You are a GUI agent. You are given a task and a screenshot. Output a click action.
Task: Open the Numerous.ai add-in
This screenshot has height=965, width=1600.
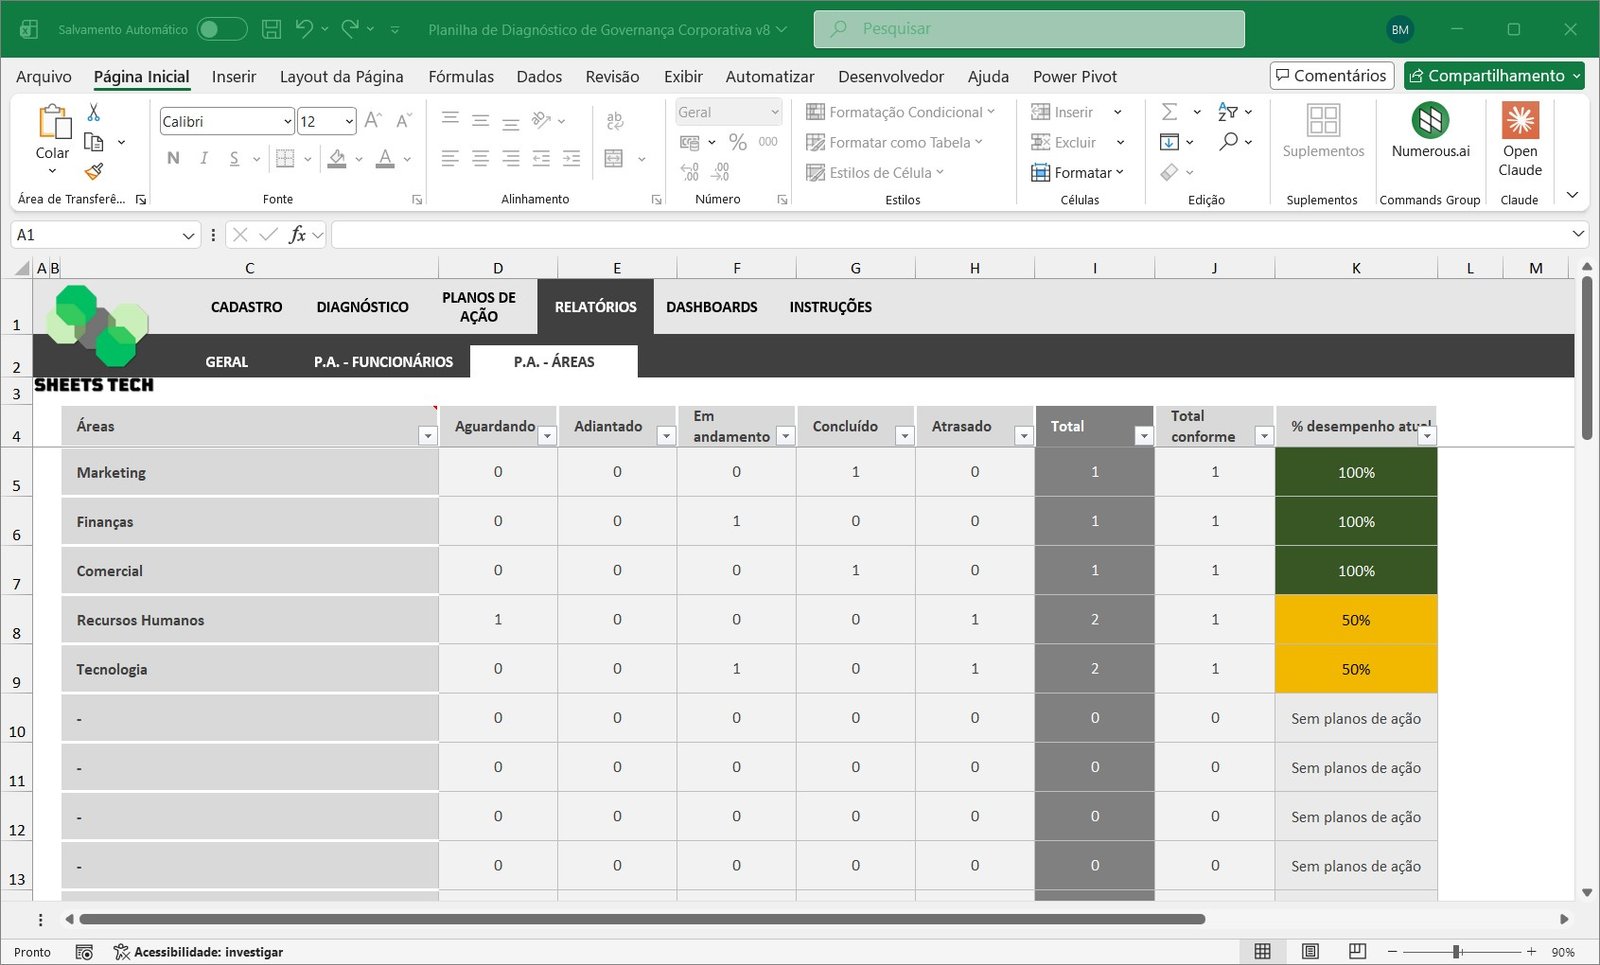pos(1430,131)
